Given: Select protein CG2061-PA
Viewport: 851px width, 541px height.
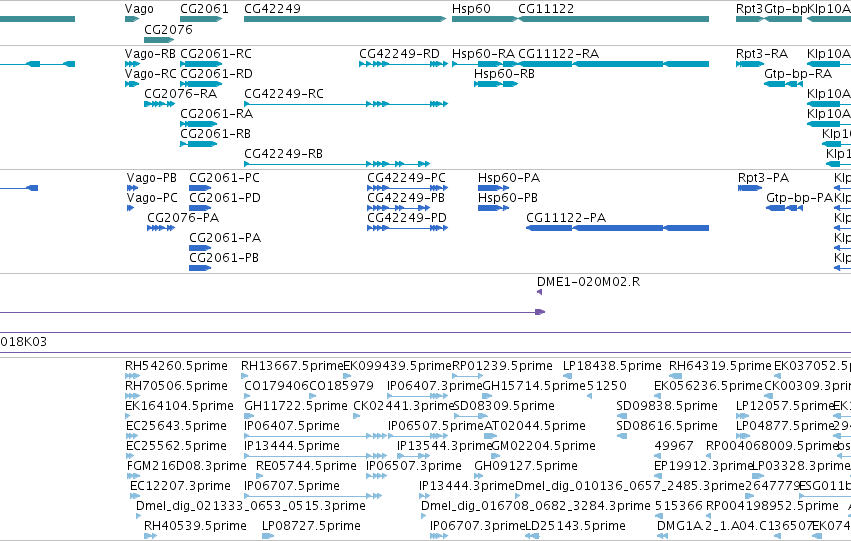Looking at the screenshot, I should 225,238.
